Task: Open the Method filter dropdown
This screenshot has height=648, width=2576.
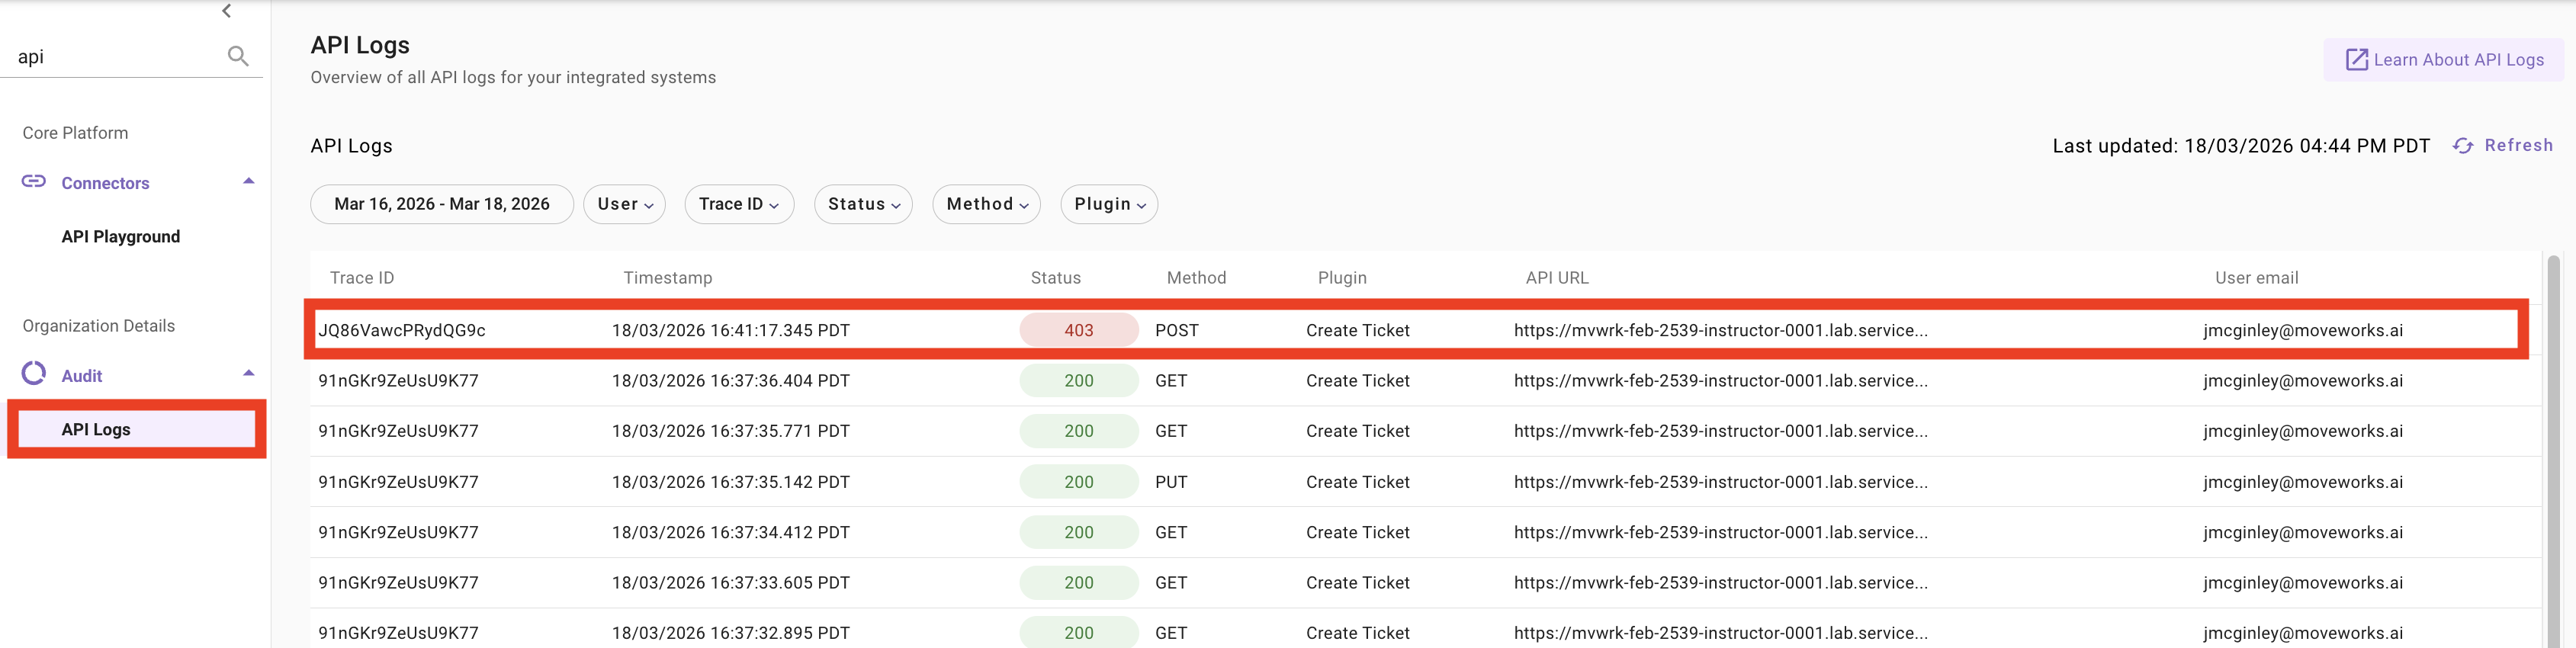Action: coord(986,204)
